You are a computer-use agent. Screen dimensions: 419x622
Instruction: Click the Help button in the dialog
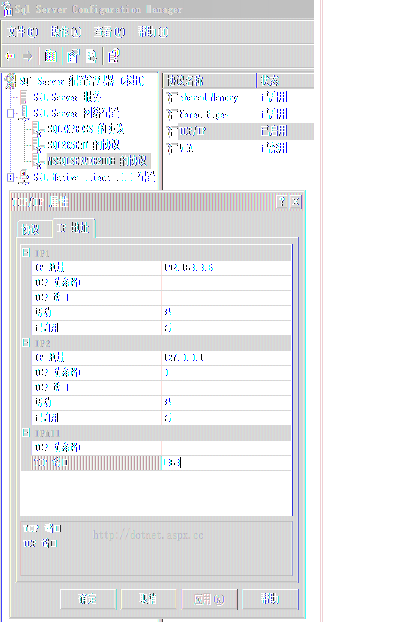270,599
